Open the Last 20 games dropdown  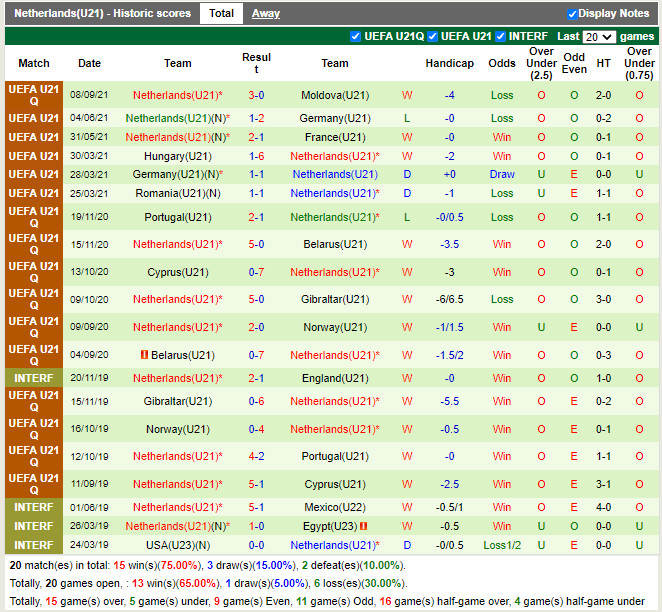click(598, 37)
